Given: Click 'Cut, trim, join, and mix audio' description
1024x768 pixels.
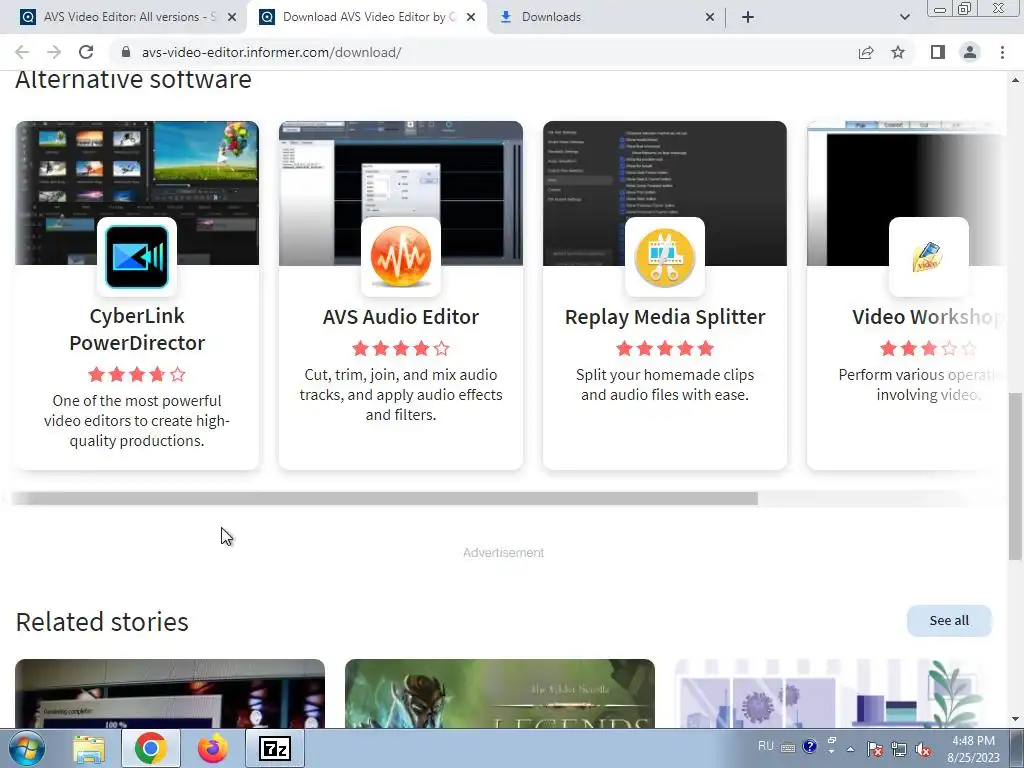Looking at the screenshot, I should point(401,394).
